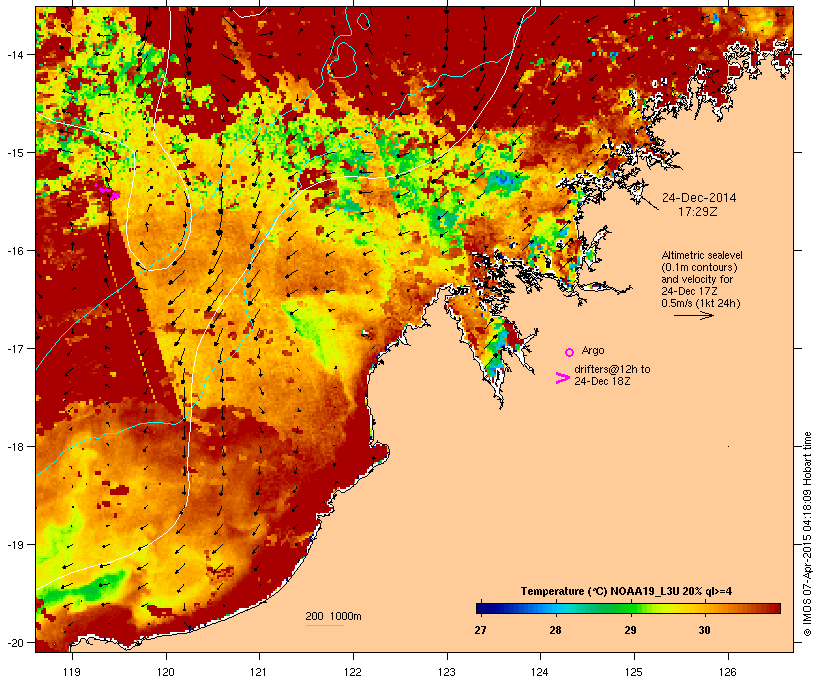
Task: Click the longitude label '120'
Action: (x=166, y=672)
